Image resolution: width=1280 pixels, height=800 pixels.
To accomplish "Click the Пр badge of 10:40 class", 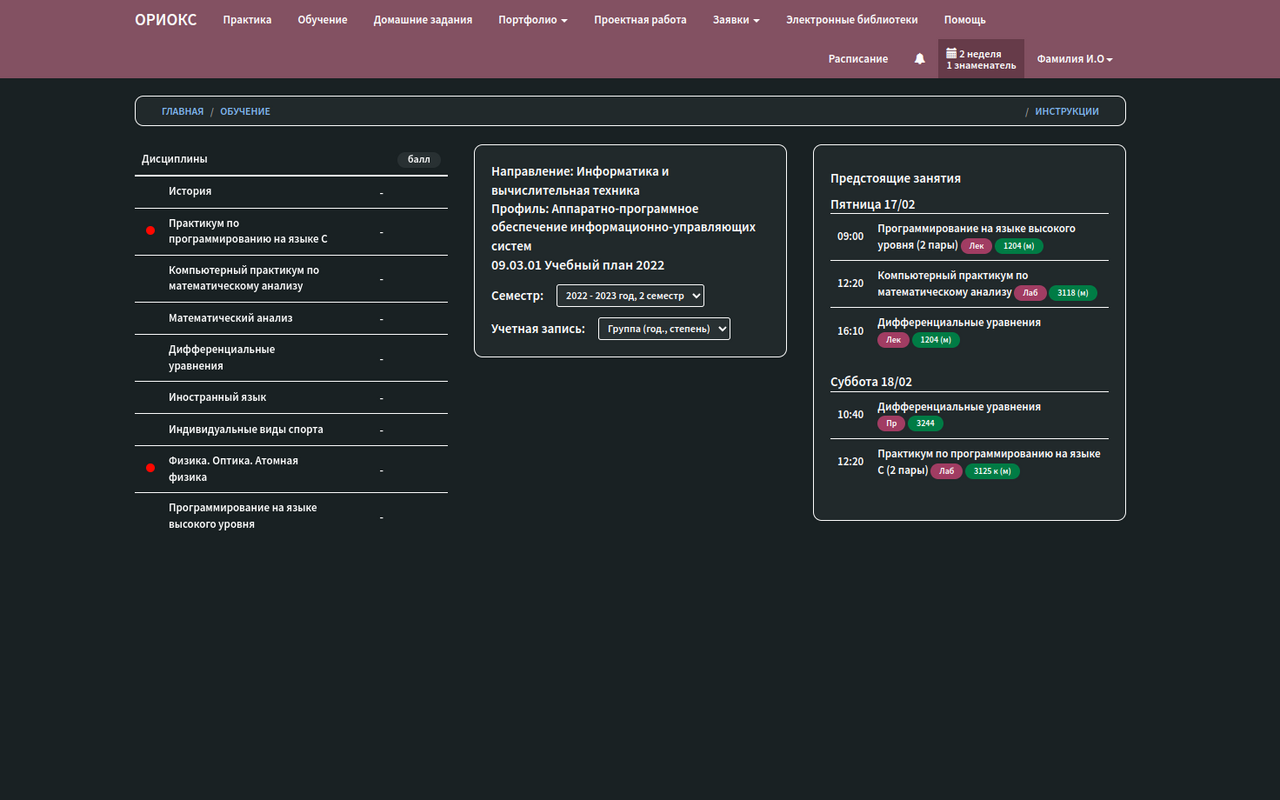I will (x=891, y=424).
